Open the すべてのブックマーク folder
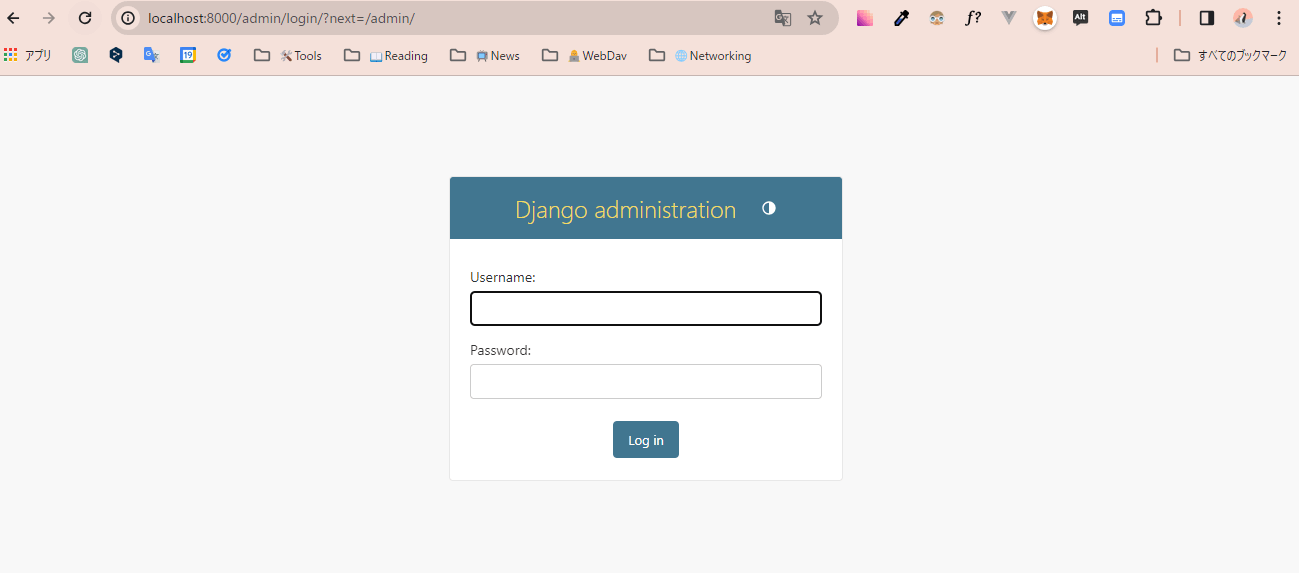1299x573 pixels. point(1230,56)
